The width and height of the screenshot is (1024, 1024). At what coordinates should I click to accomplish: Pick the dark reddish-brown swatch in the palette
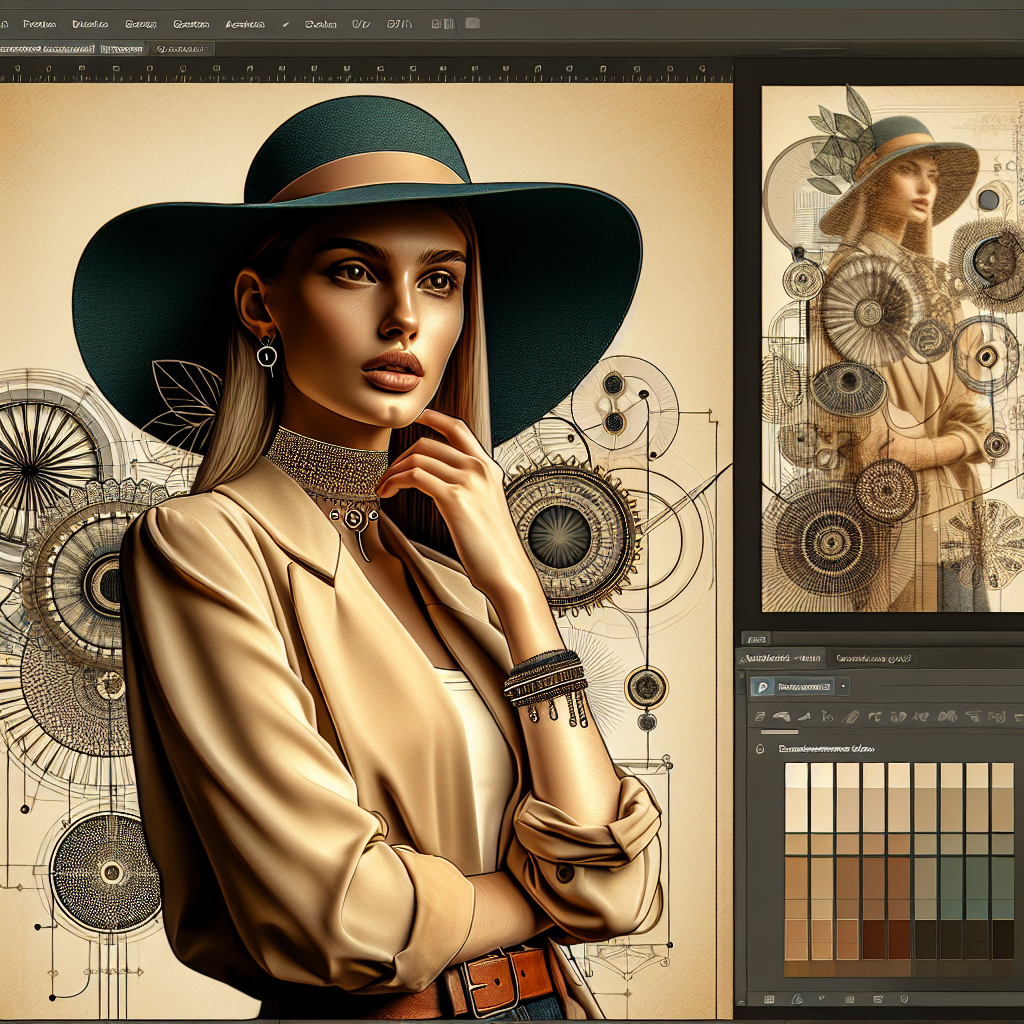[874, 939]
